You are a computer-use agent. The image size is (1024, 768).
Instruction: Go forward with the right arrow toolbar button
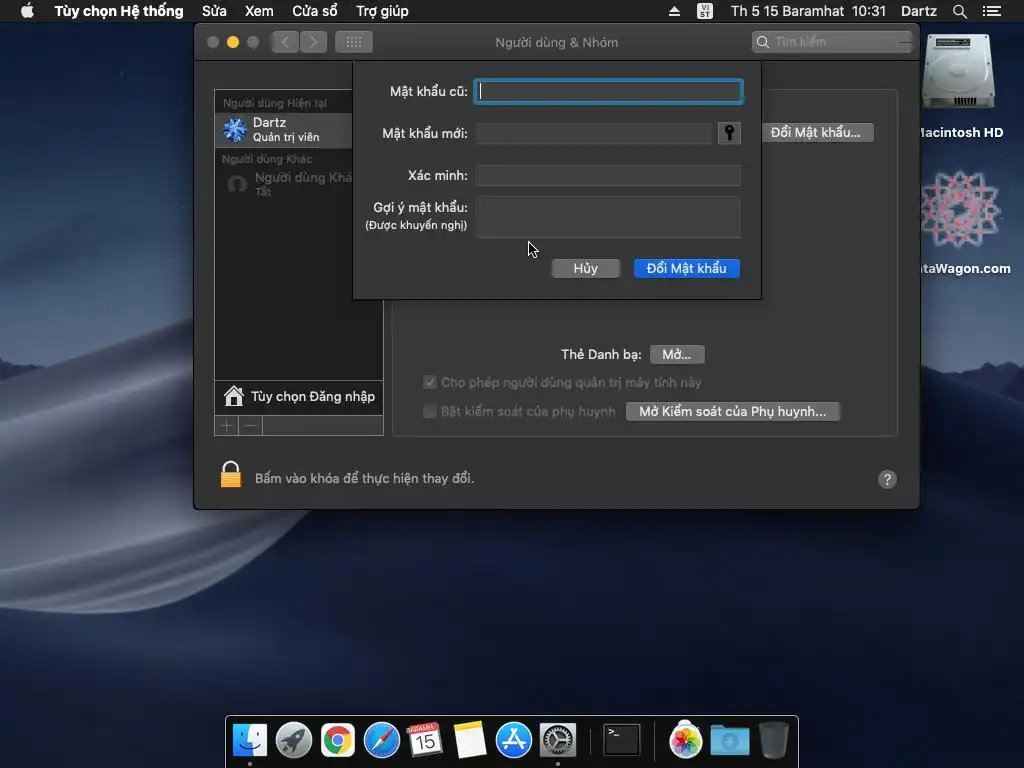[313, 42]
